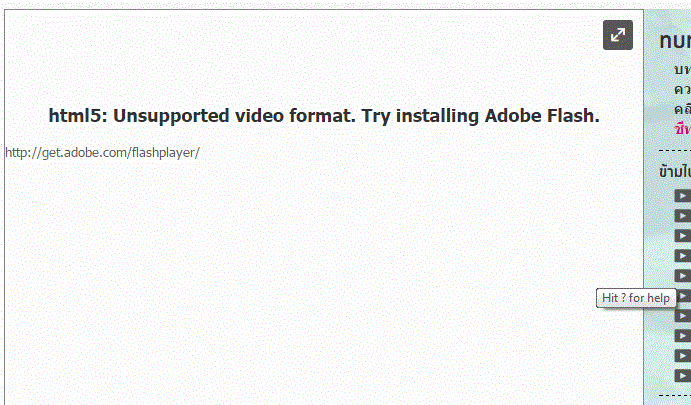The image size is (691, 405).
Task: Click the eighth play arrow in sidebar list
Action: [x=682, y=336]
